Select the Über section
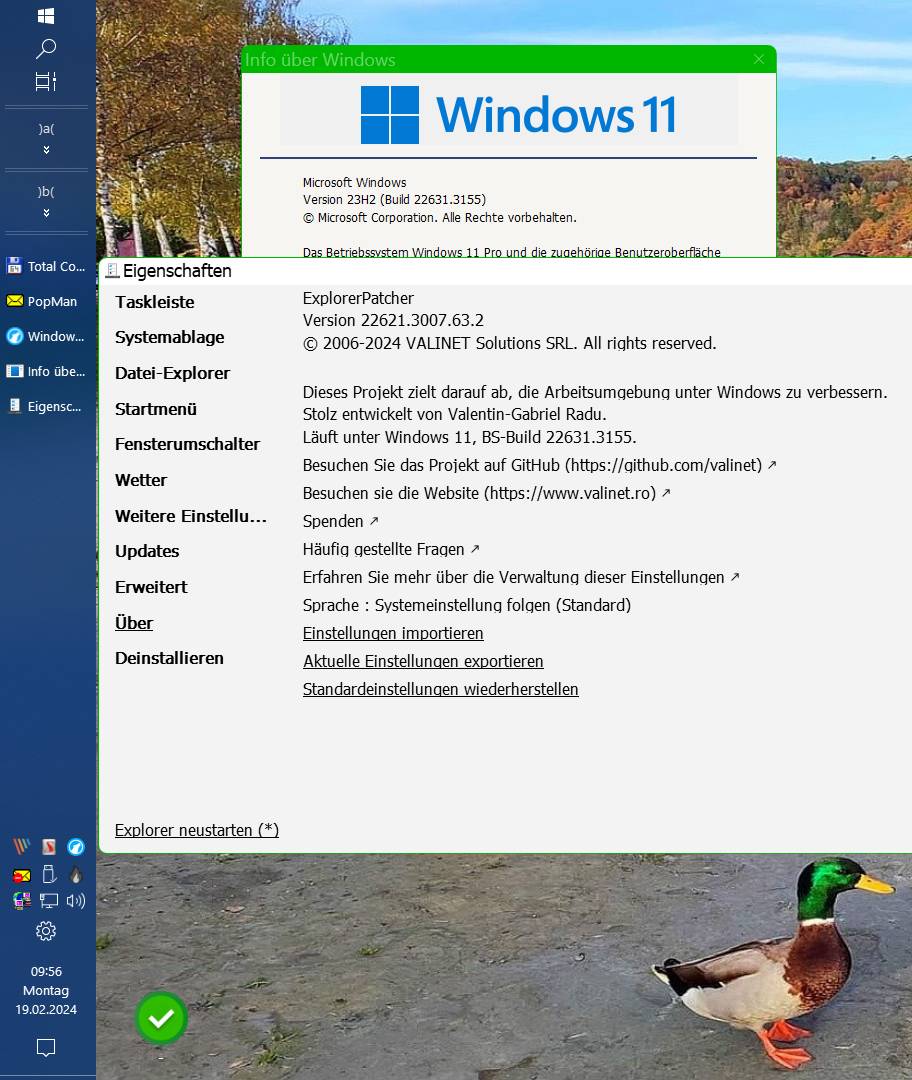Viewport: 912px width, 1080px height. tap(134, 623)
